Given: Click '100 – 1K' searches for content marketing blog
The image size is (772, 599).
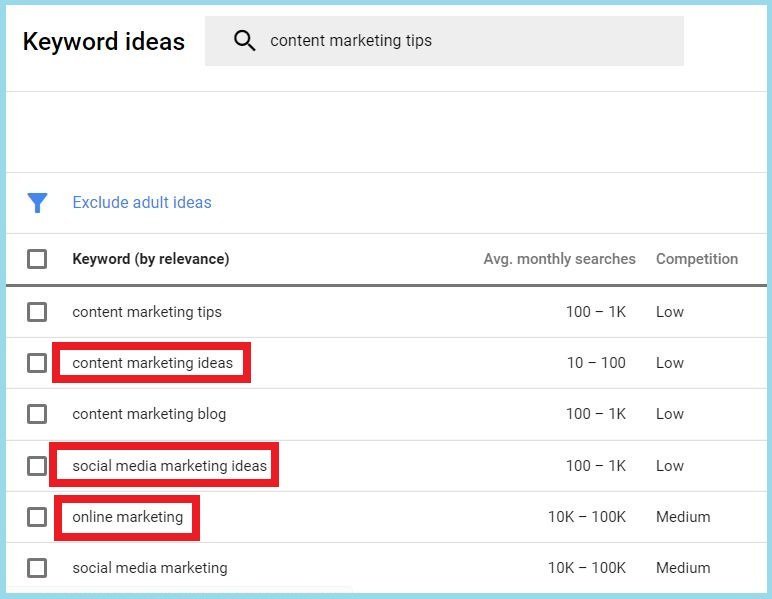Looking at the screenshot, I should click(x=596, y=414).
